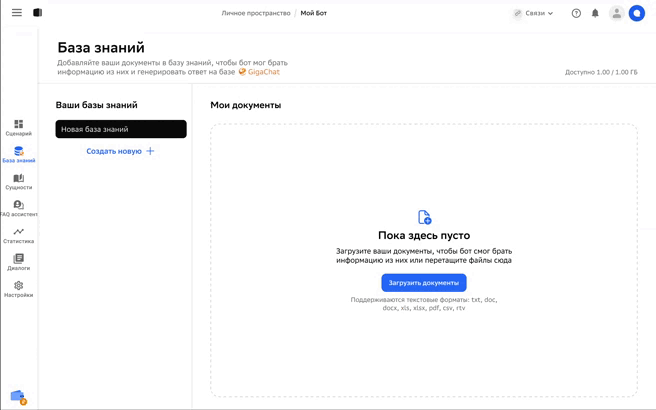Click the База знаний page title
This screenshot has height=410, width=656.
pyautogui.click(x=101, y=48)
